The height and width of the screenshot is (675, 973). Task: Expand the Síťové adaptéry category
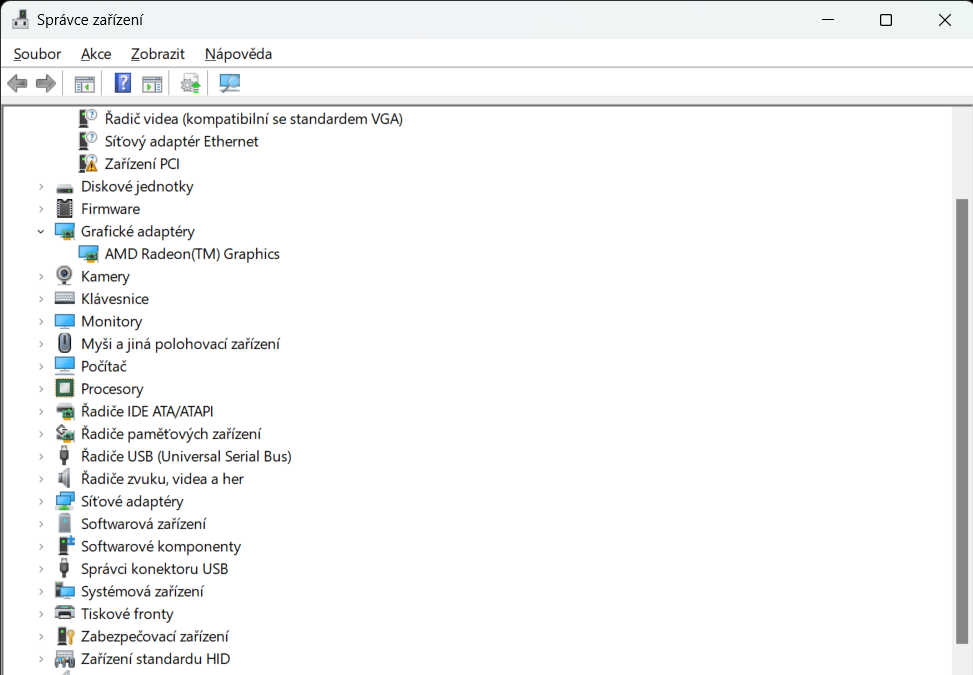41,501
